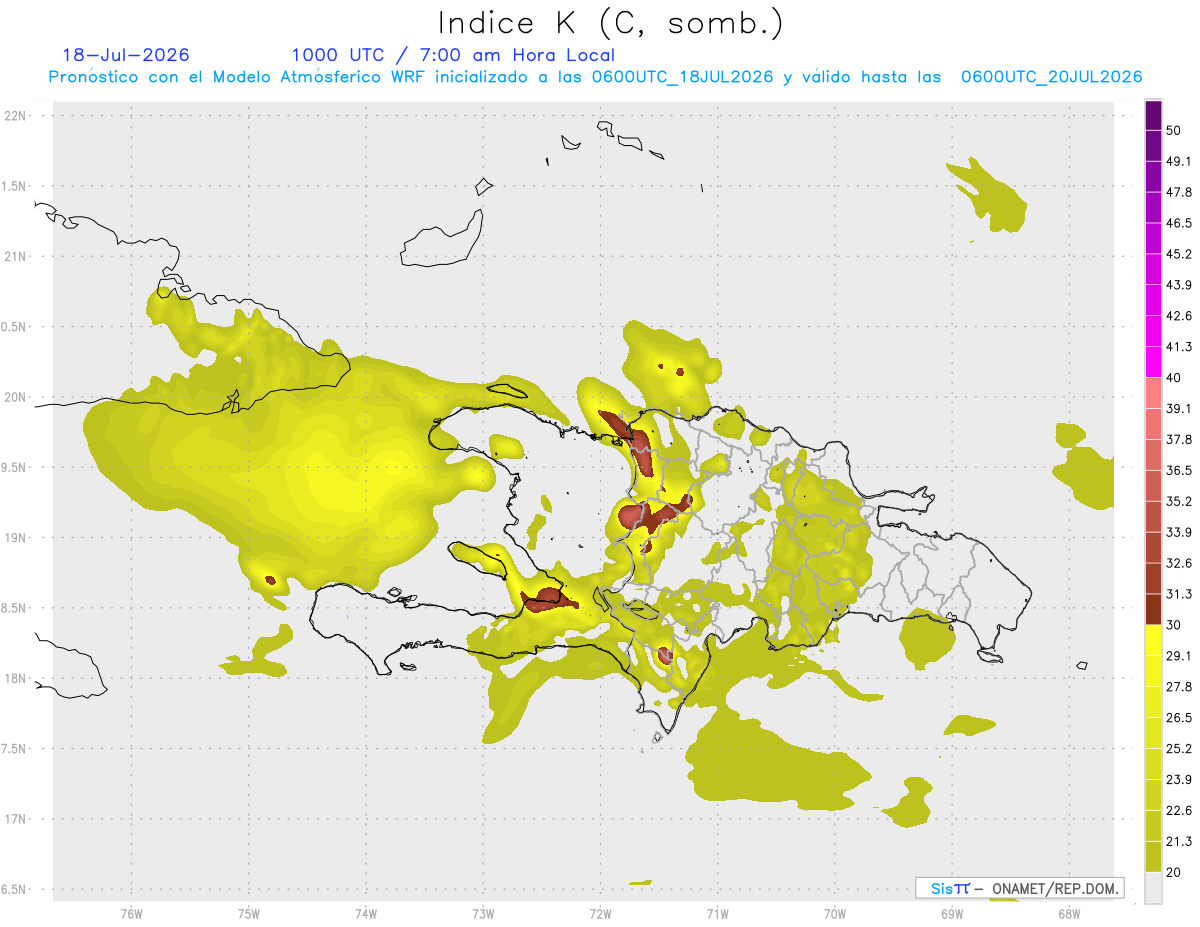Viewport: 1200px width, 927px height.
Task: Click the '21N' latitude label
Action: [x=16, y=256]
